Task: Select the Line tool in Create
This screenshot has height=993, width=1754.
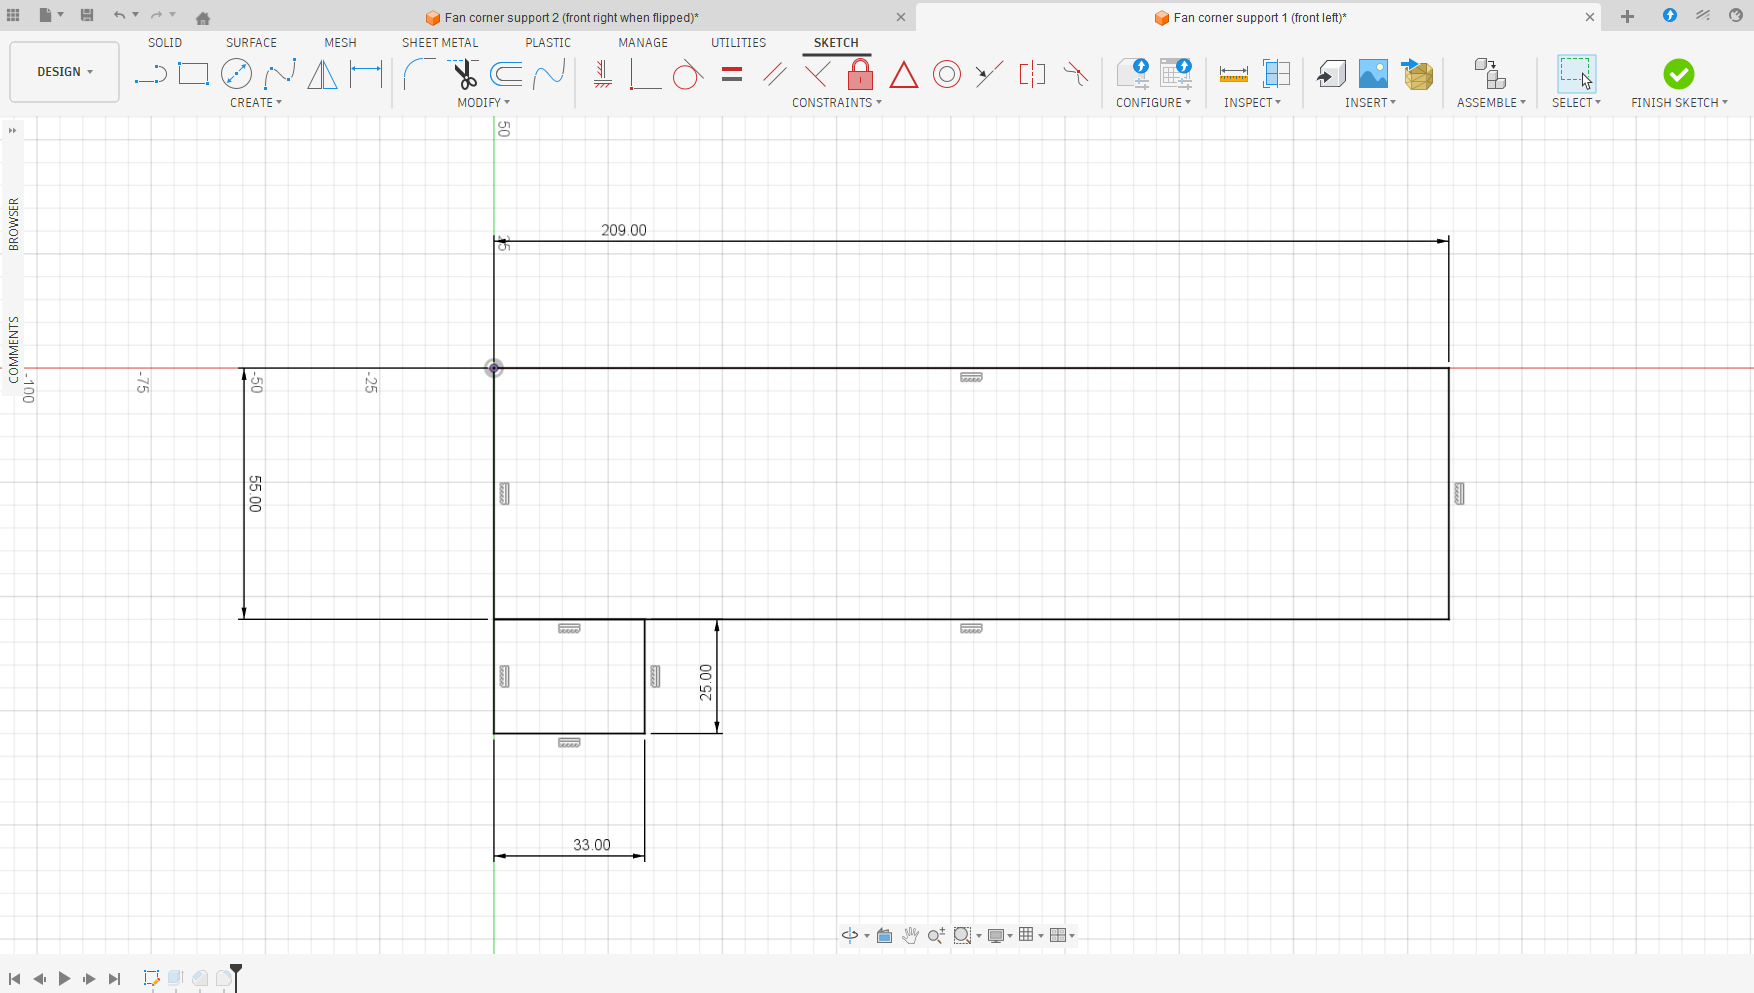Action: pos(150,74)
